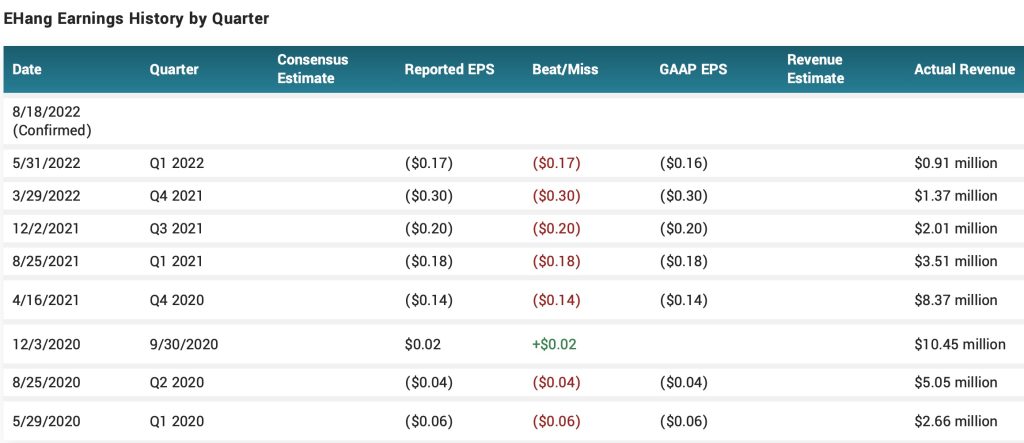Select the Reported EPS column header
This screenshot has width=1024, height=443.
[x=449, y=70]
